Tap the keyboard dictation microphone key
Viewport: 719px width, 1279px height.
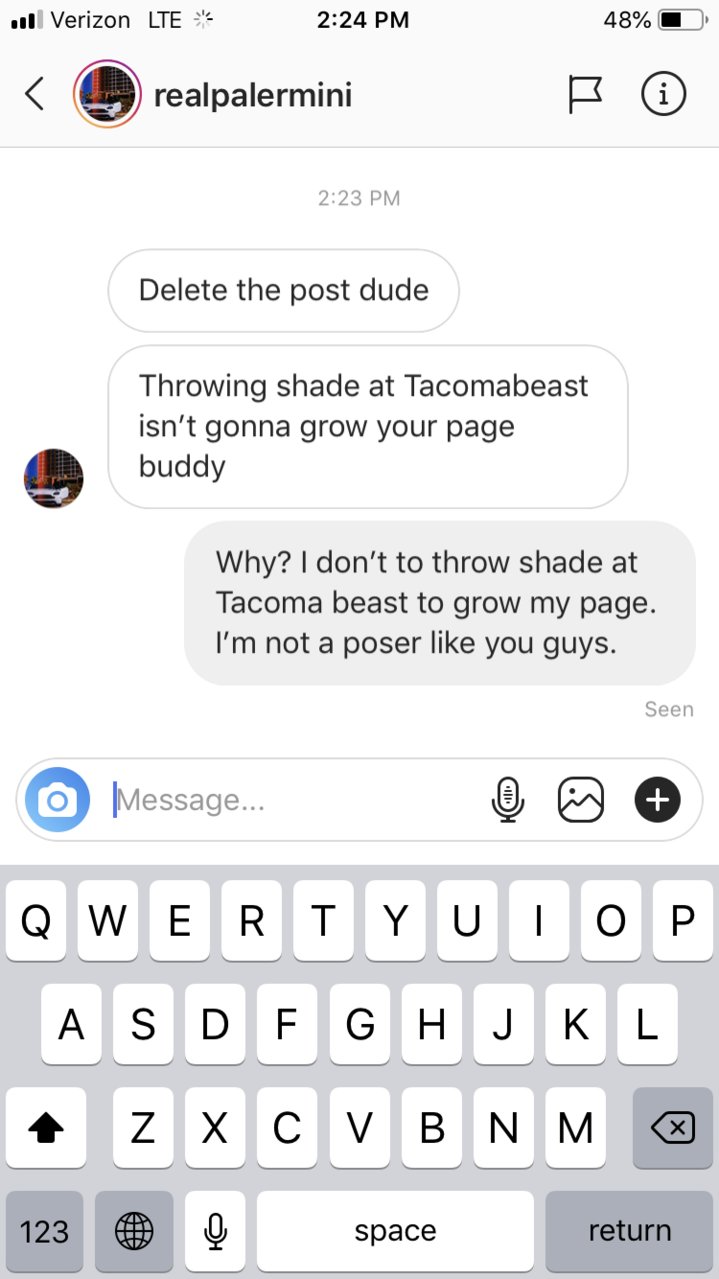point(215,1231)
